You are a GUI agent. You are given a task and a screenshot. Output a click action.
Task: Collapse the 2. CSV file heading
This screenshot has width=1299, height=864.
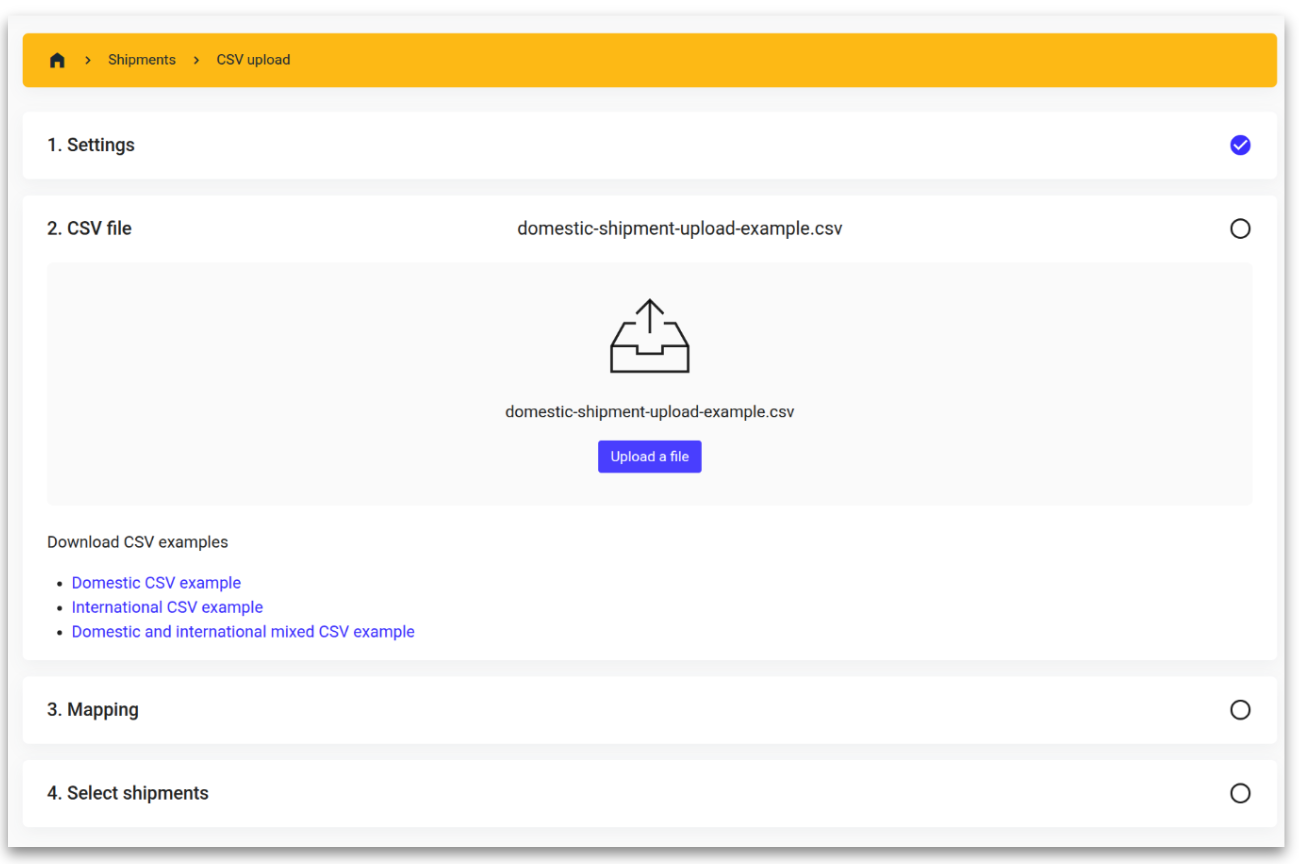89,229
